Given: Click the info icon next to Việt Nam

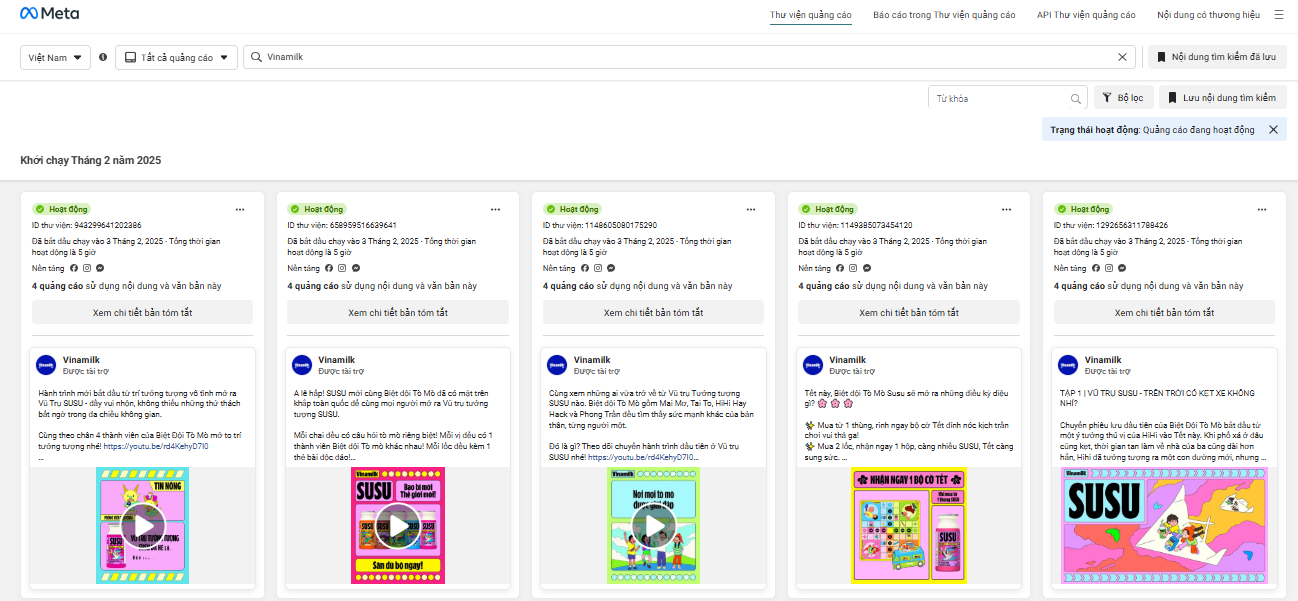Looking at the screenshot, I should point(103,57).
